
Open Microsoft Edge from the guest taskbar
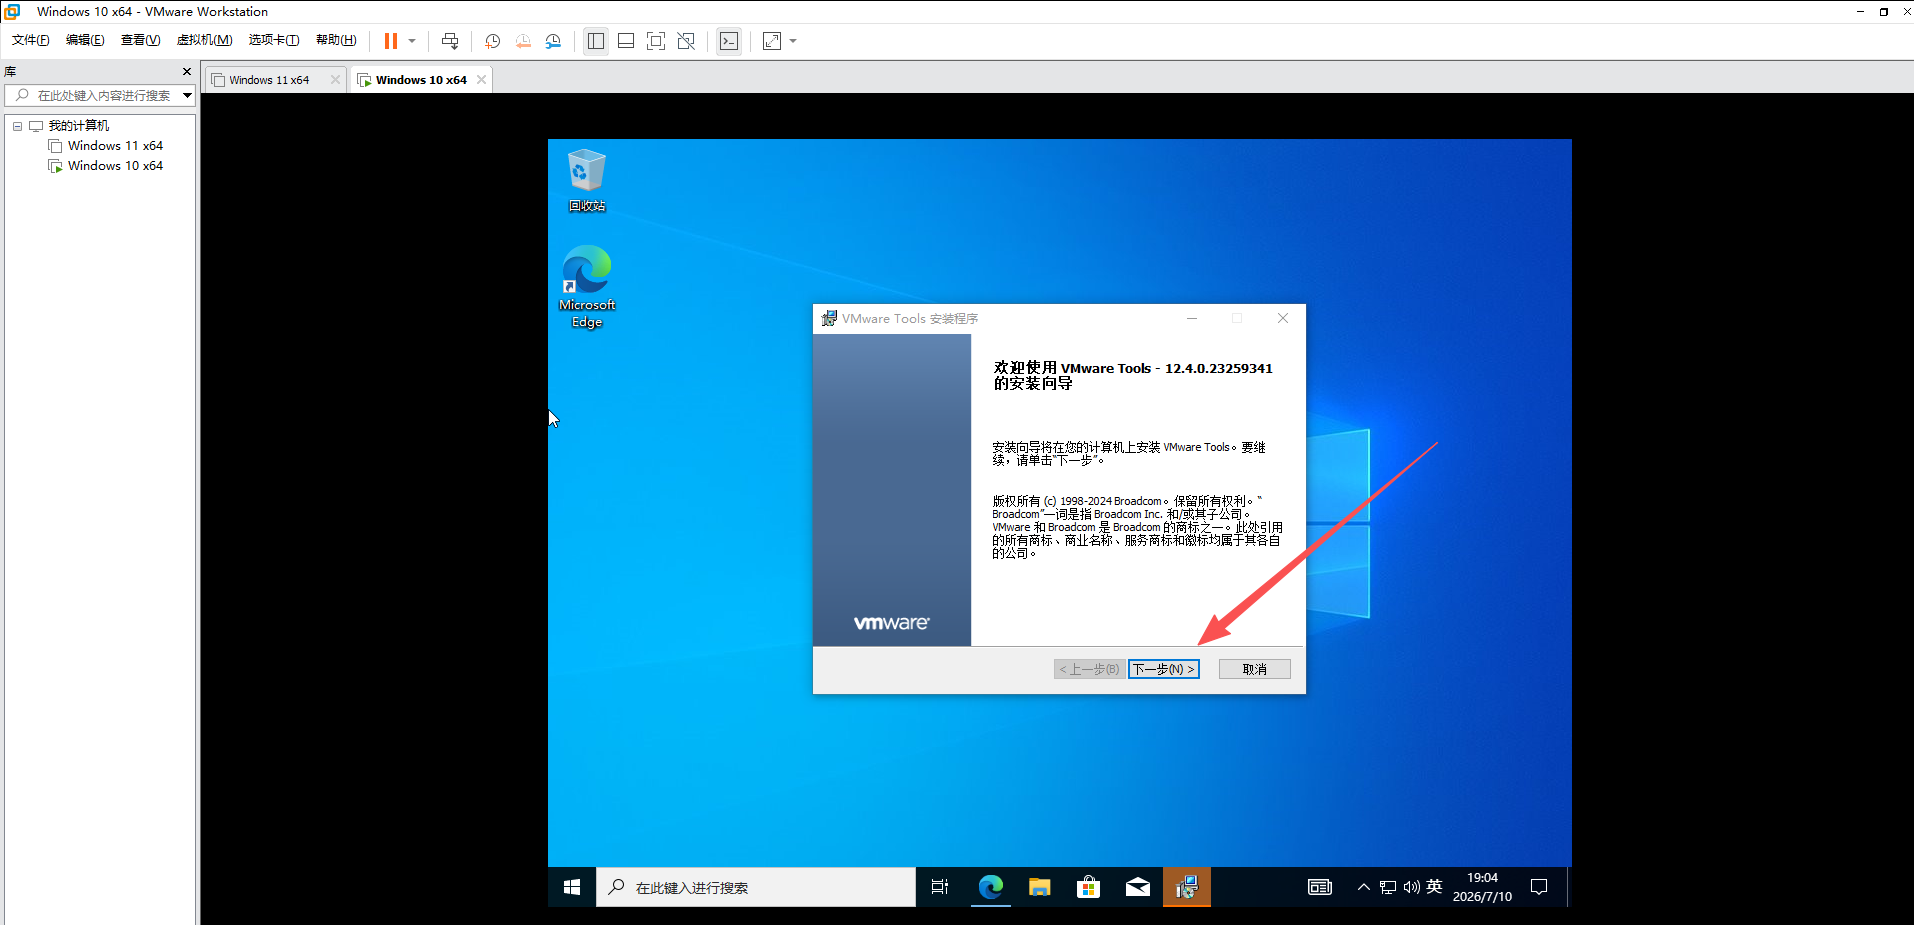[x=990, y=887]
